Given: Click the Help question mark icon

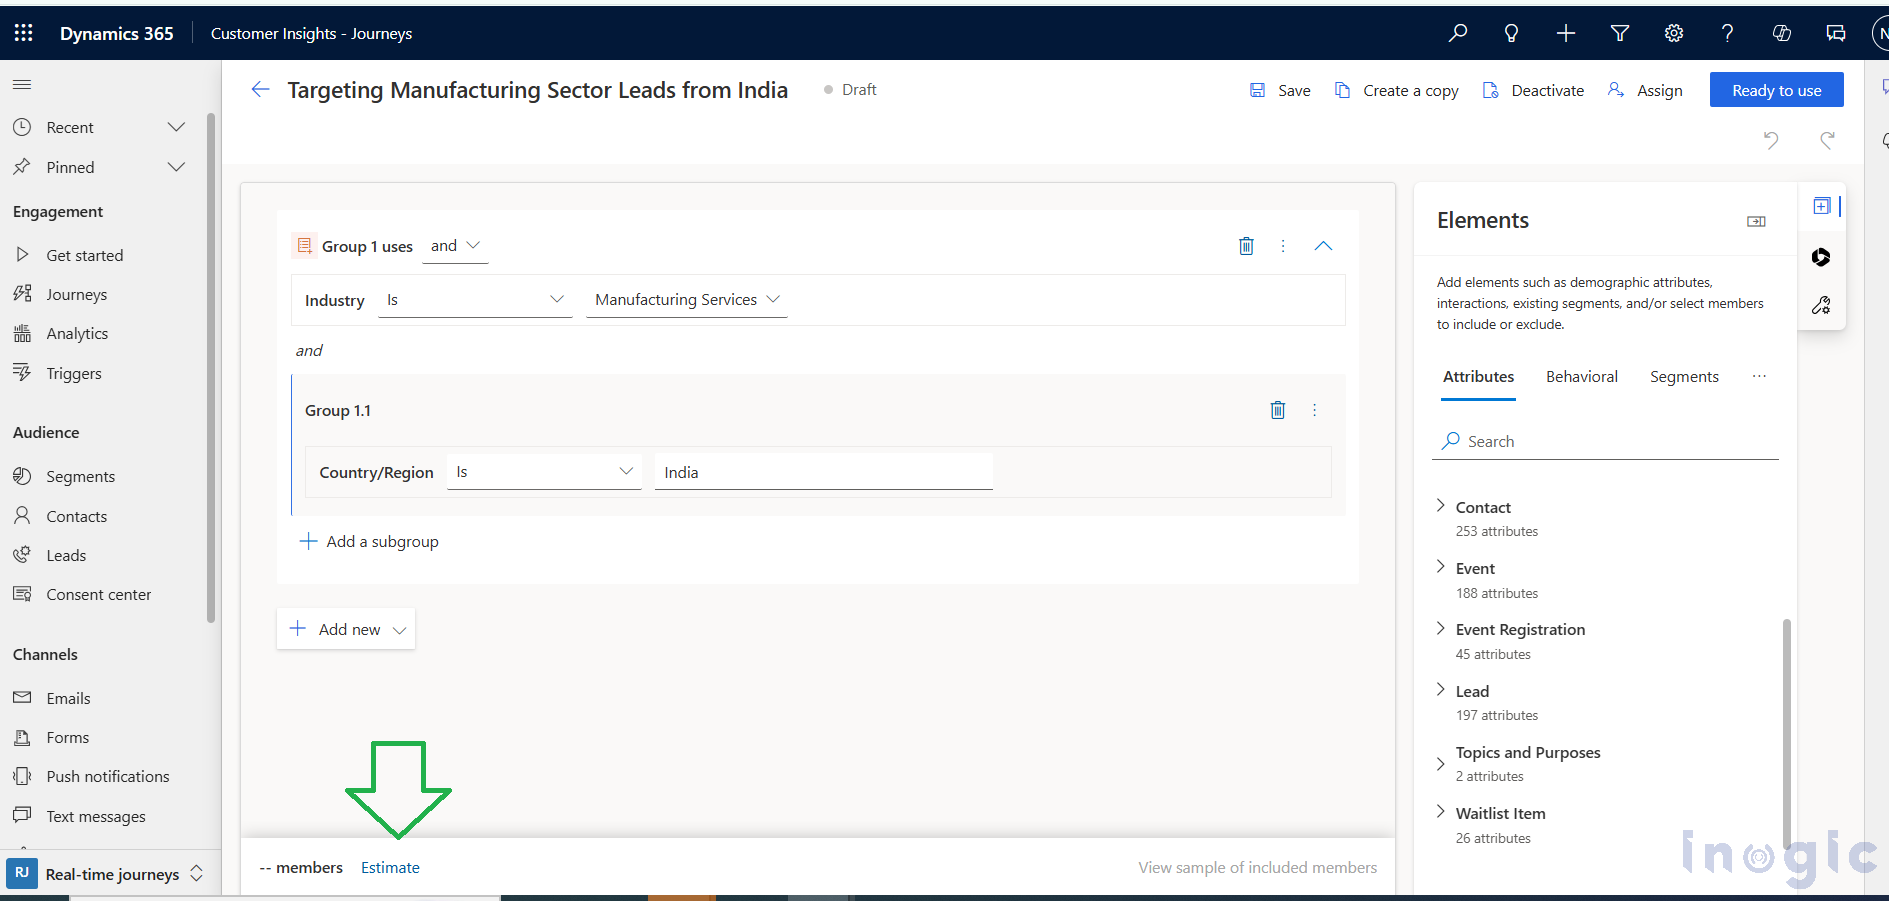Looking at the screenshot, I should click(1727, 33).
